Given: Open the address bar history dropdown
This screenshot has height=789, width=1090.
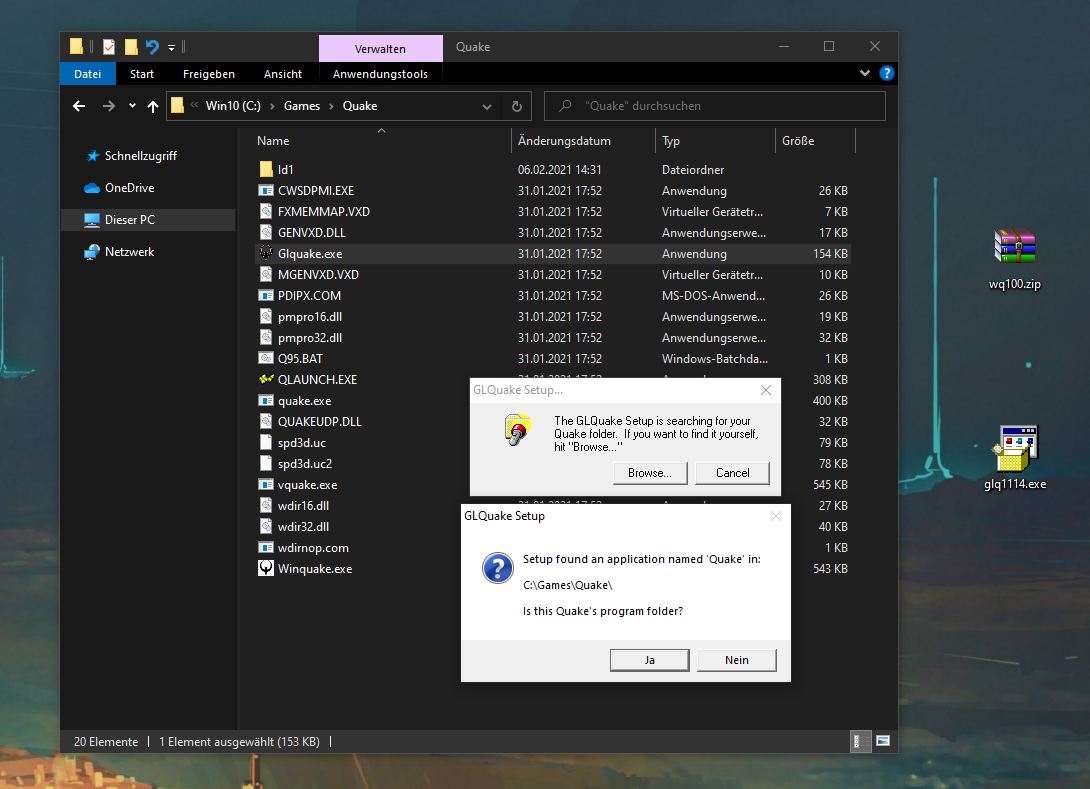Looking at the screenshot, I should (x=487, y=106).
